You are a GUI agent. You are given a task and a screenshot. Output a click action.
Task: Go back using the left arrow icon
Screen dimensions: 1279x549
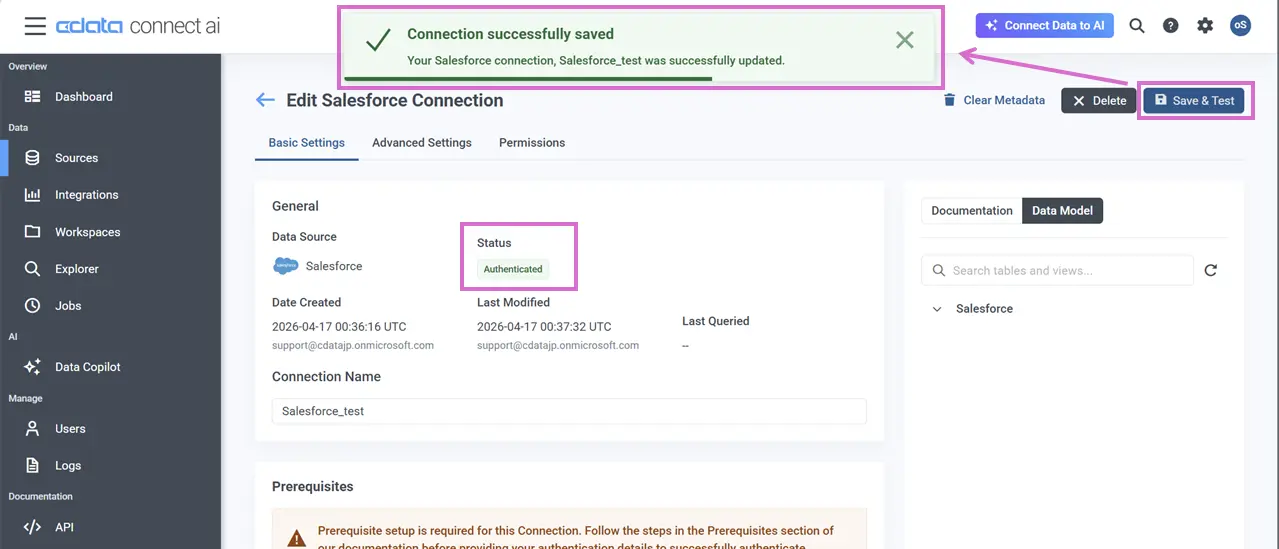pos(265,100)
